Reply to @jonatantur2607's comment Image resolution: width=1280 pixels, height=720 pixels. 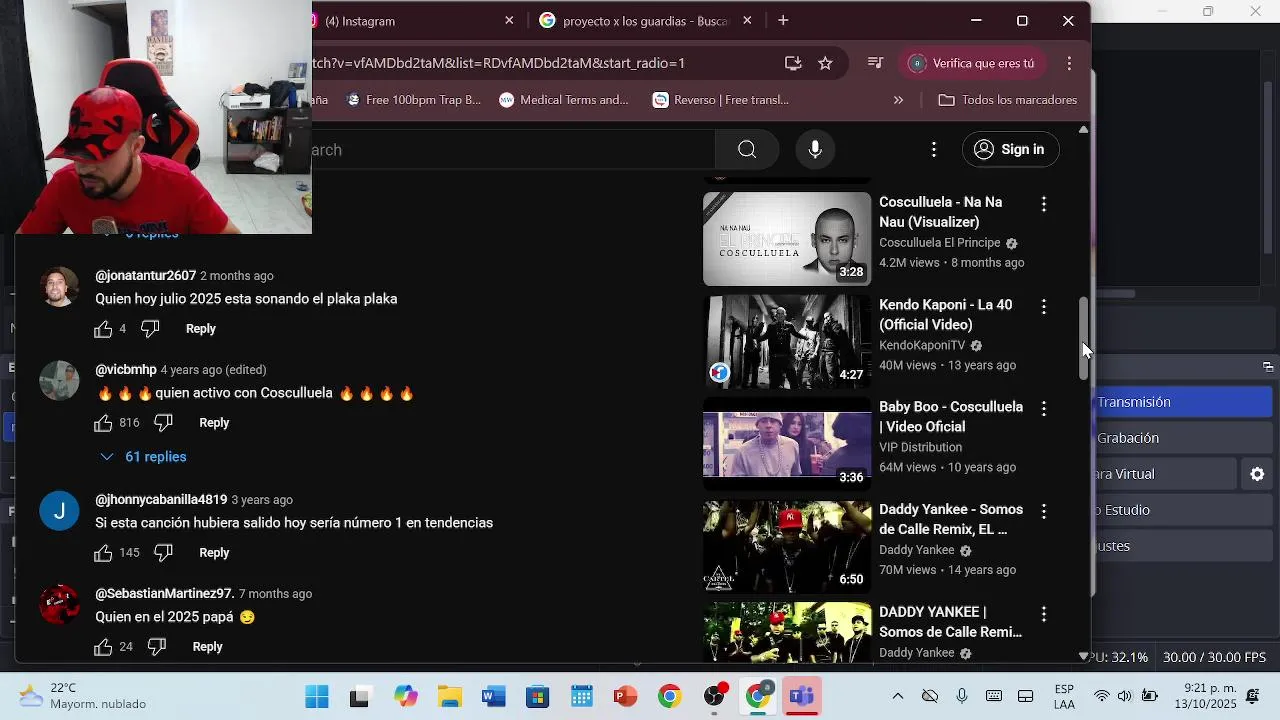201,329
